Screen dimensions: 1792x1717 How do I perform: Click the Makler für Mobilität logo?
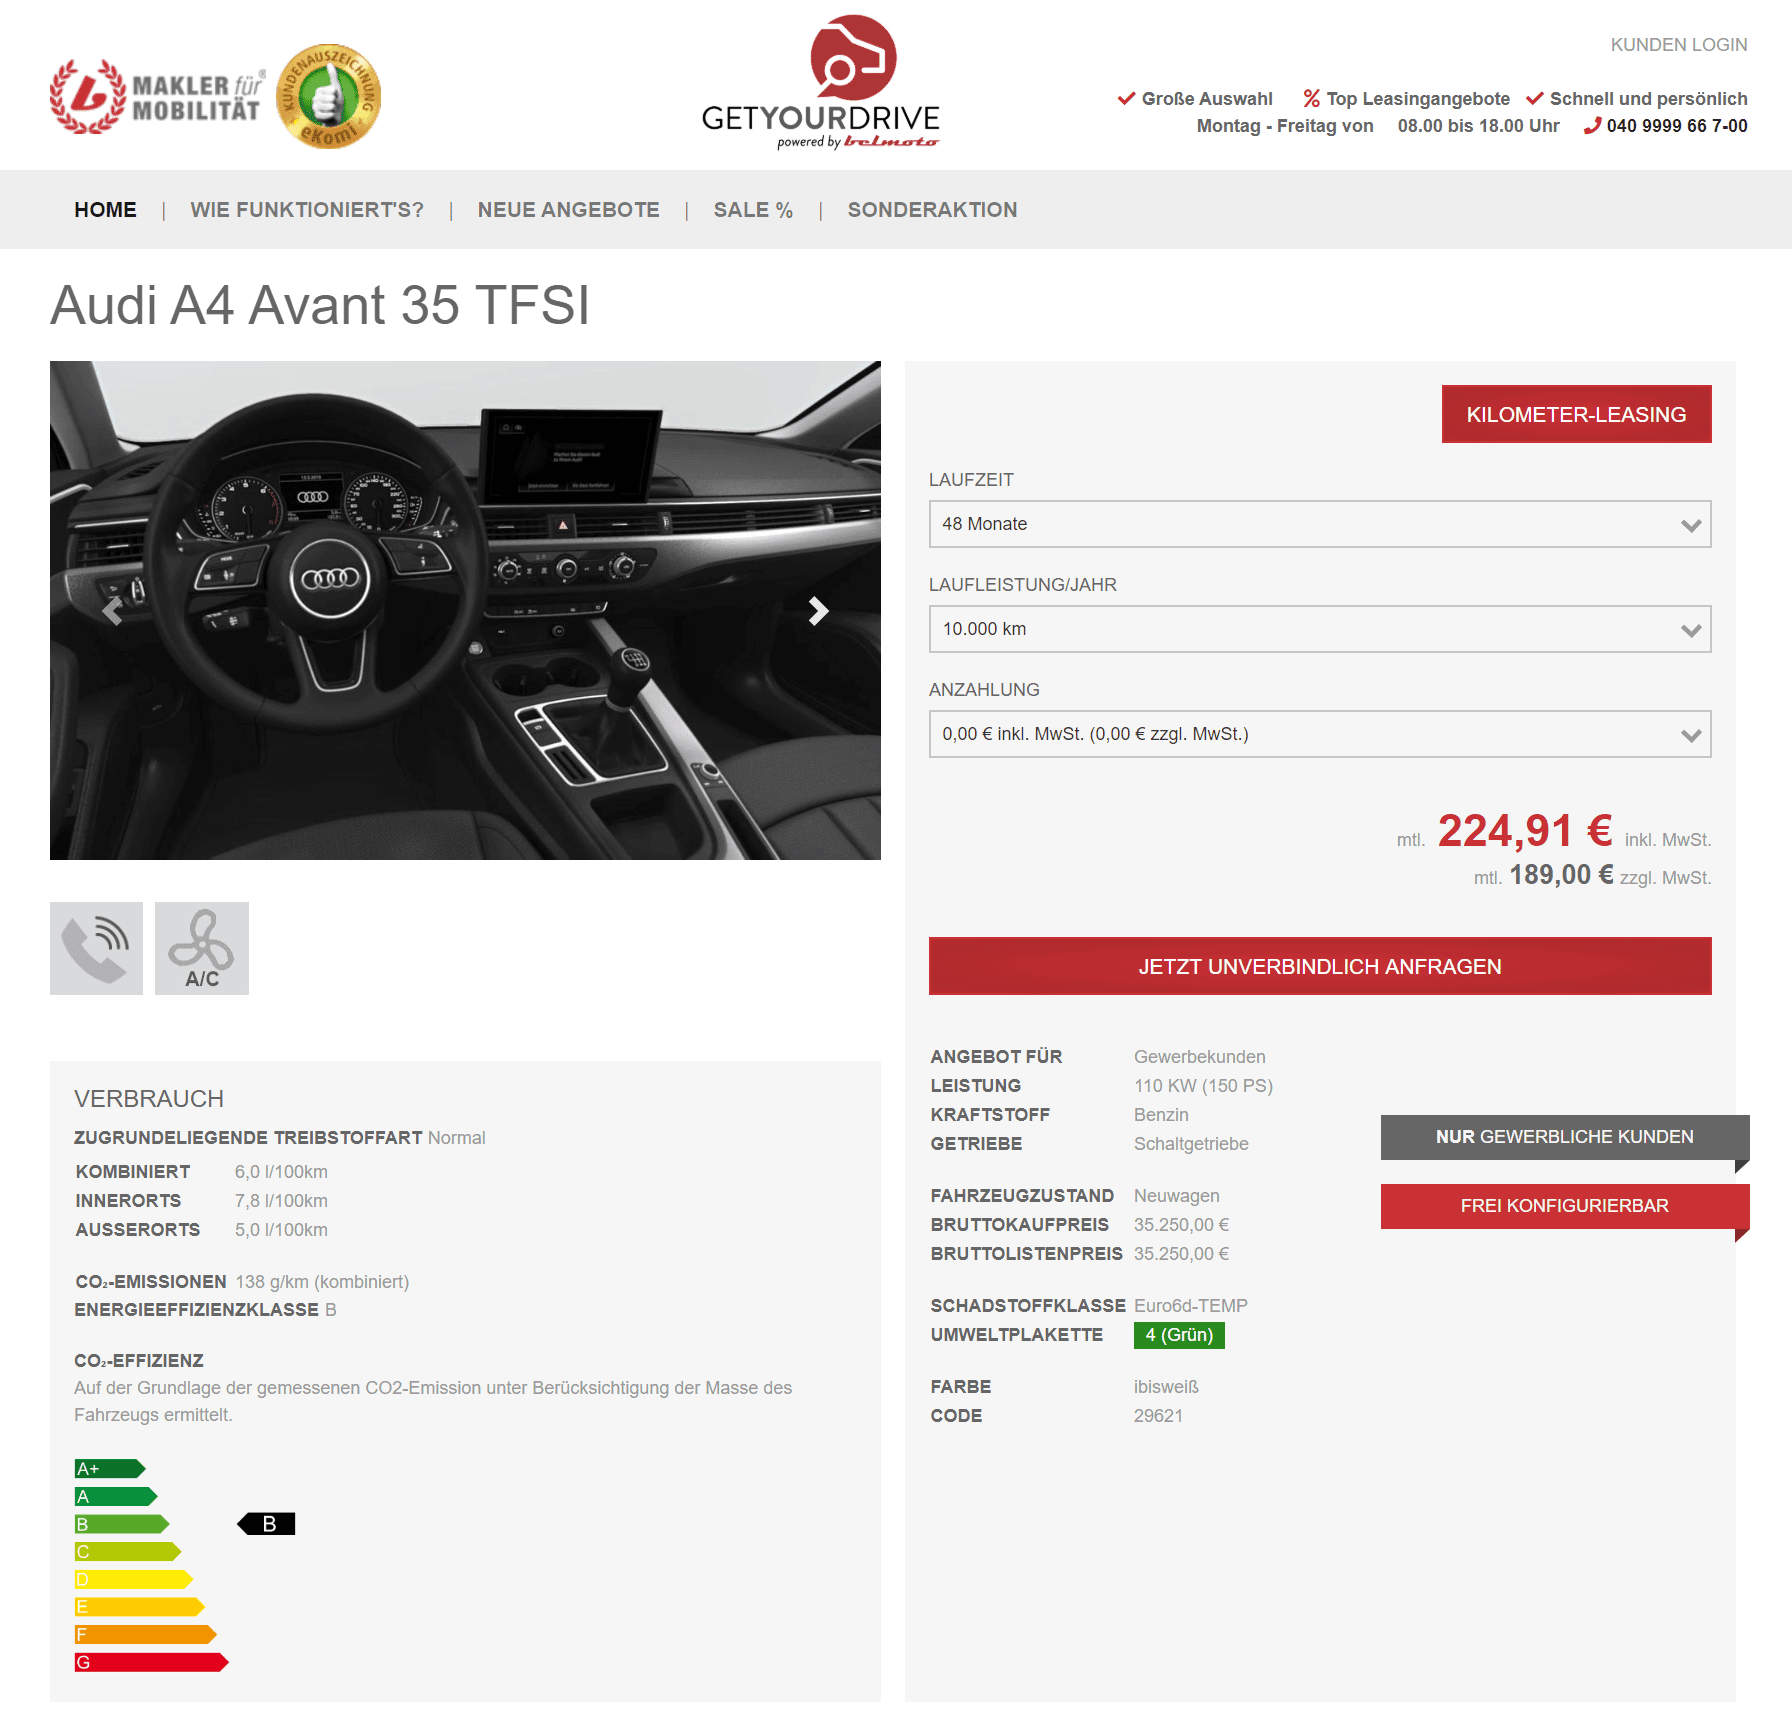tap(159, 97)
